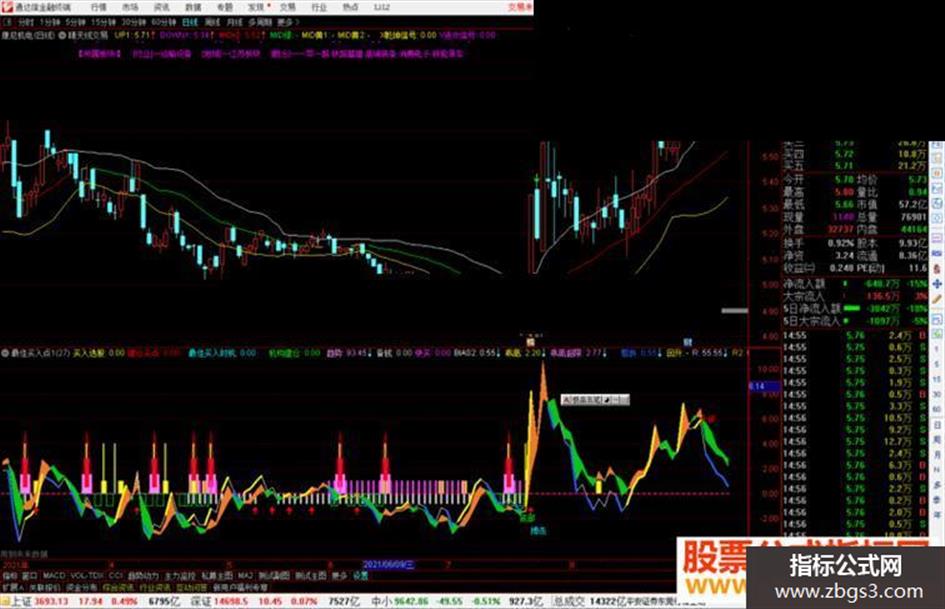Click the 资金分布 bottom tab
Screen dimensions: 945x609
81,587
